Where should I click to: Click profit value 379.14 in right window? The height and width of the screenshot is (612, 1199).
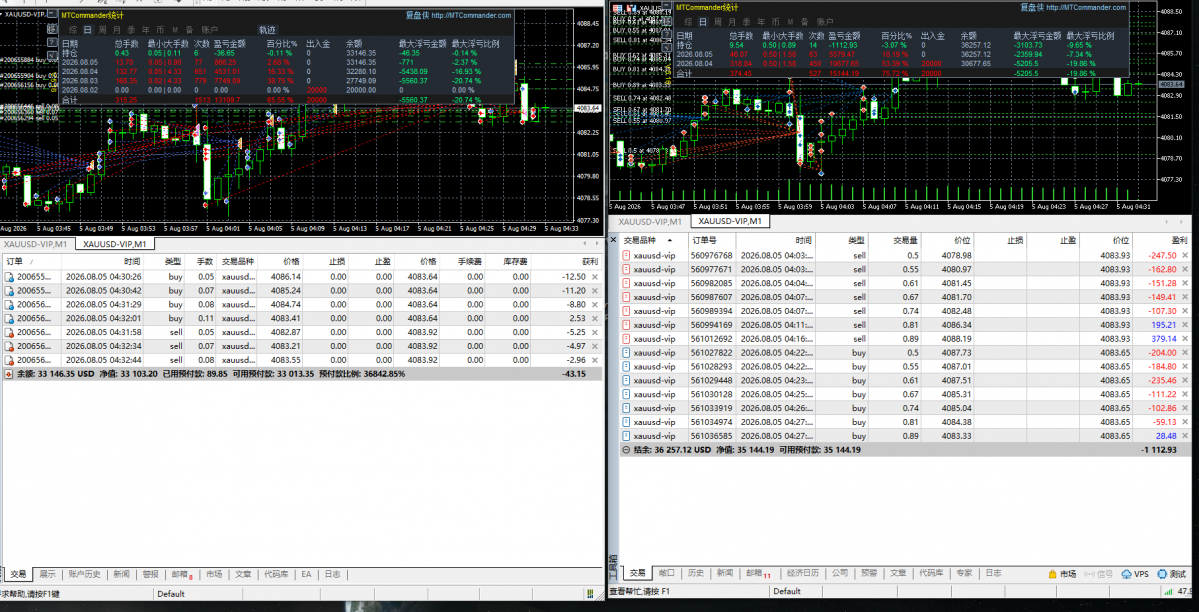(x=1161, y=338)
